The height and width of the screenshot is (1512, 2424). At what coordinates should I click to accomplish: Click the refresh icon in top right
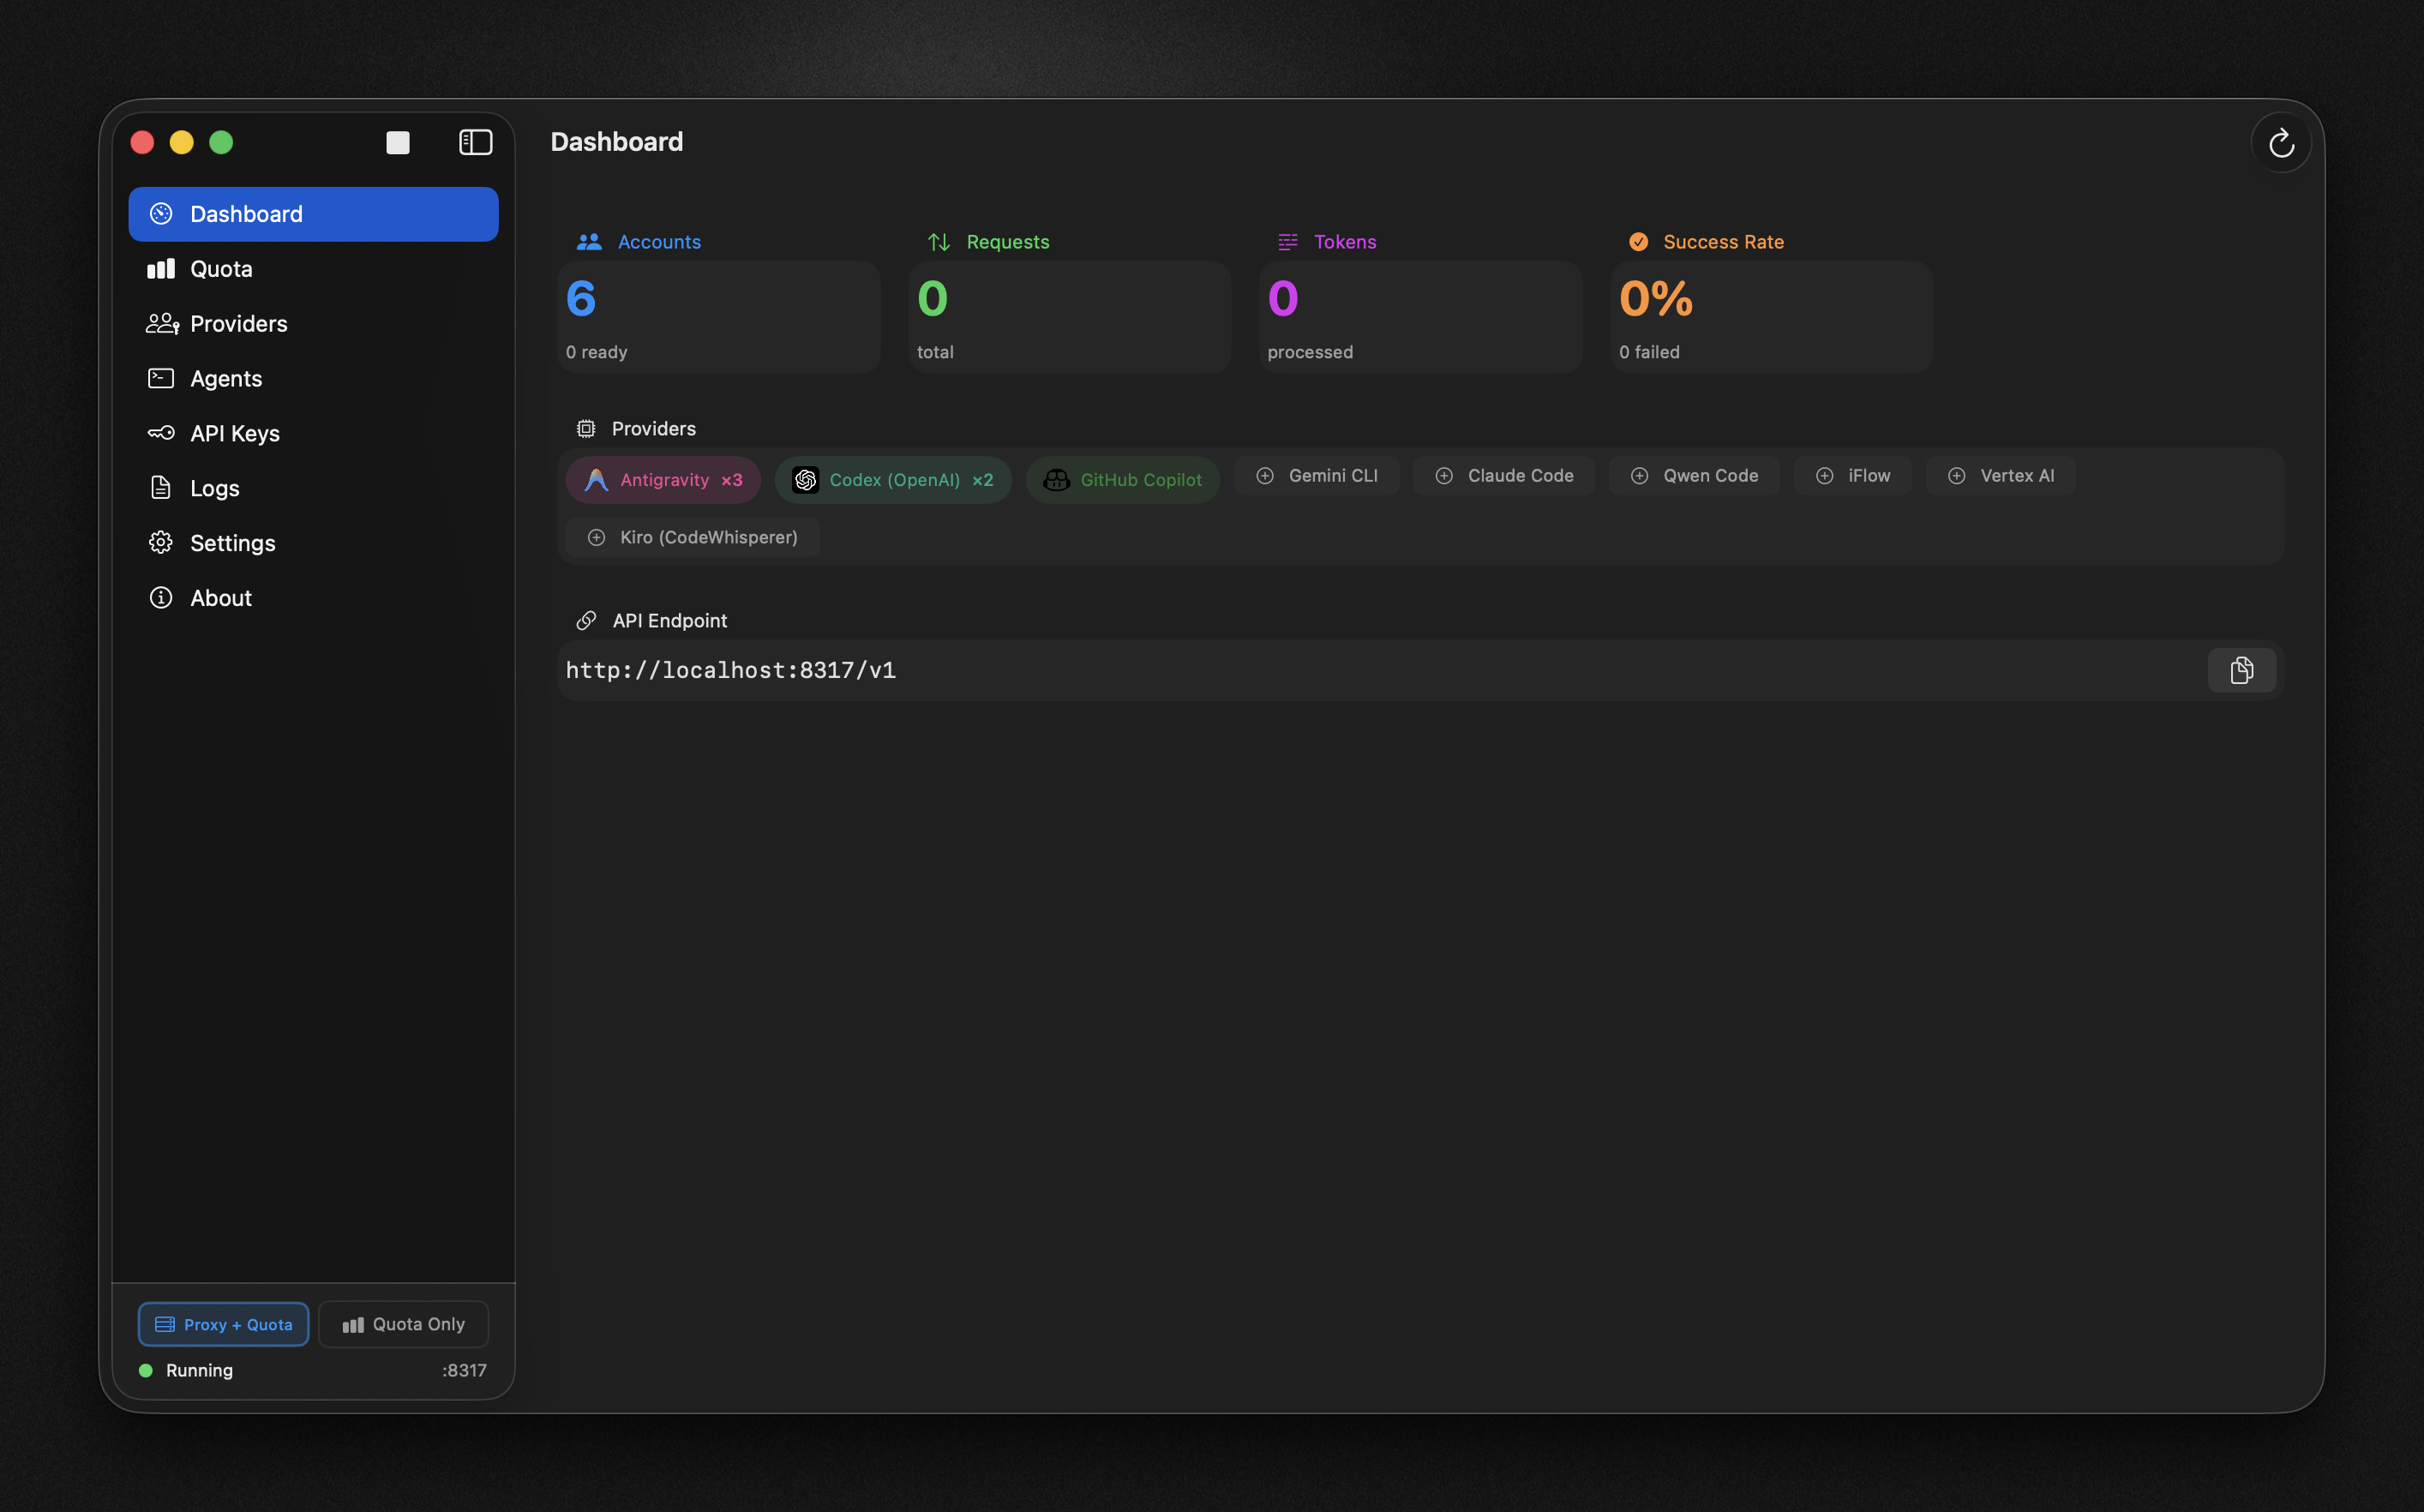point(2280,143)
